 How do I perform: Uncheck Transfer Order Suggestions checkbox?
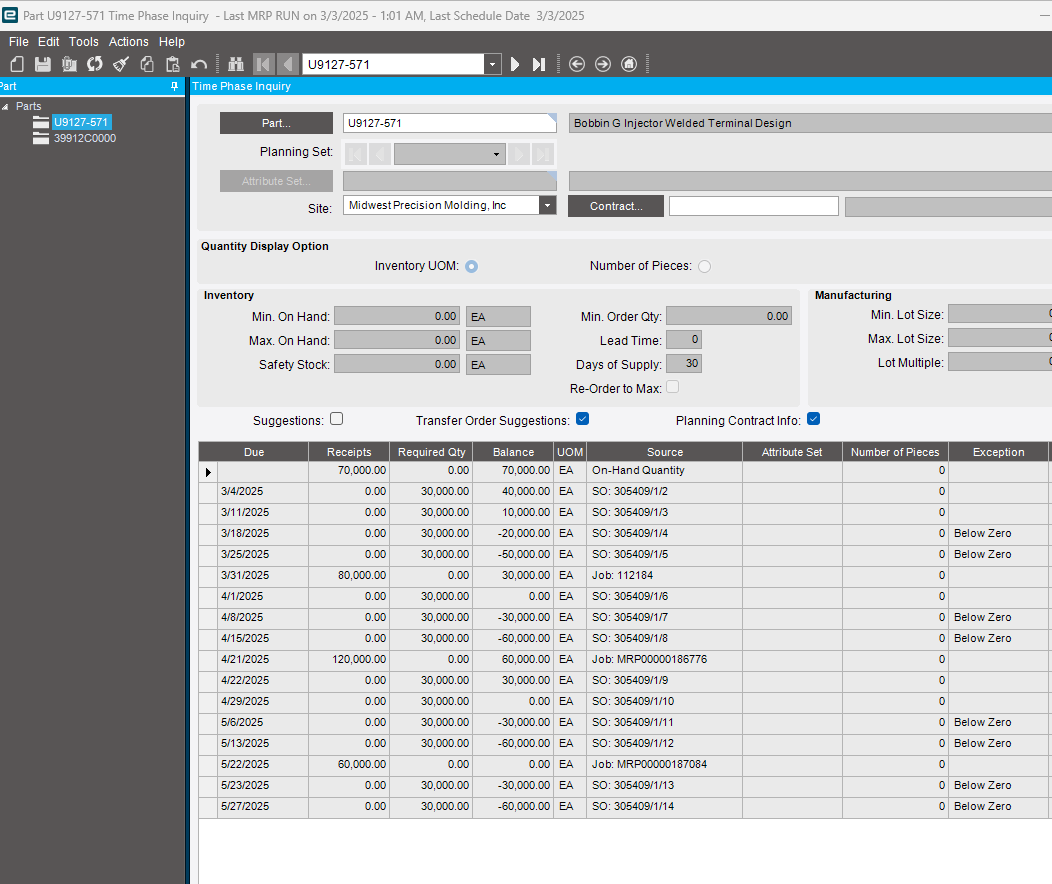582,419
